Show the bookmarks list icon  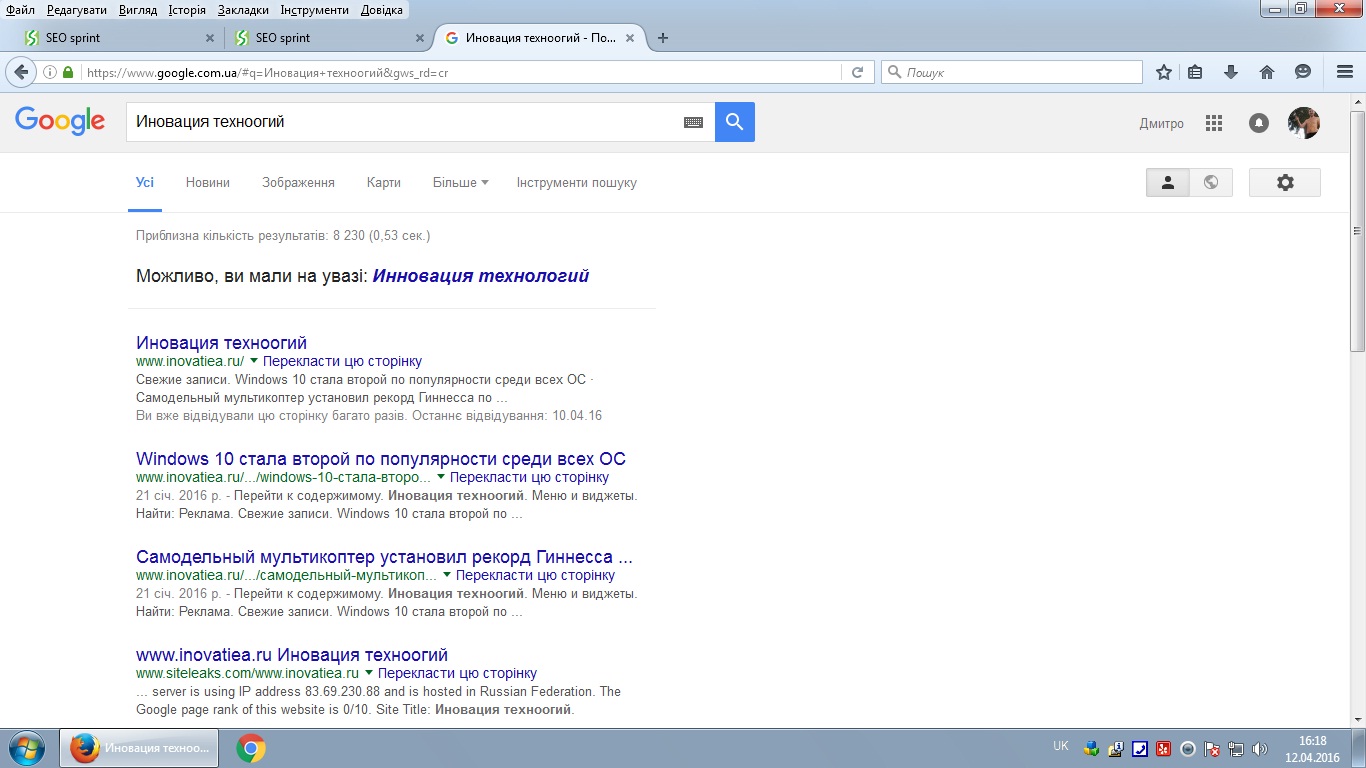tap(1196, 72)
